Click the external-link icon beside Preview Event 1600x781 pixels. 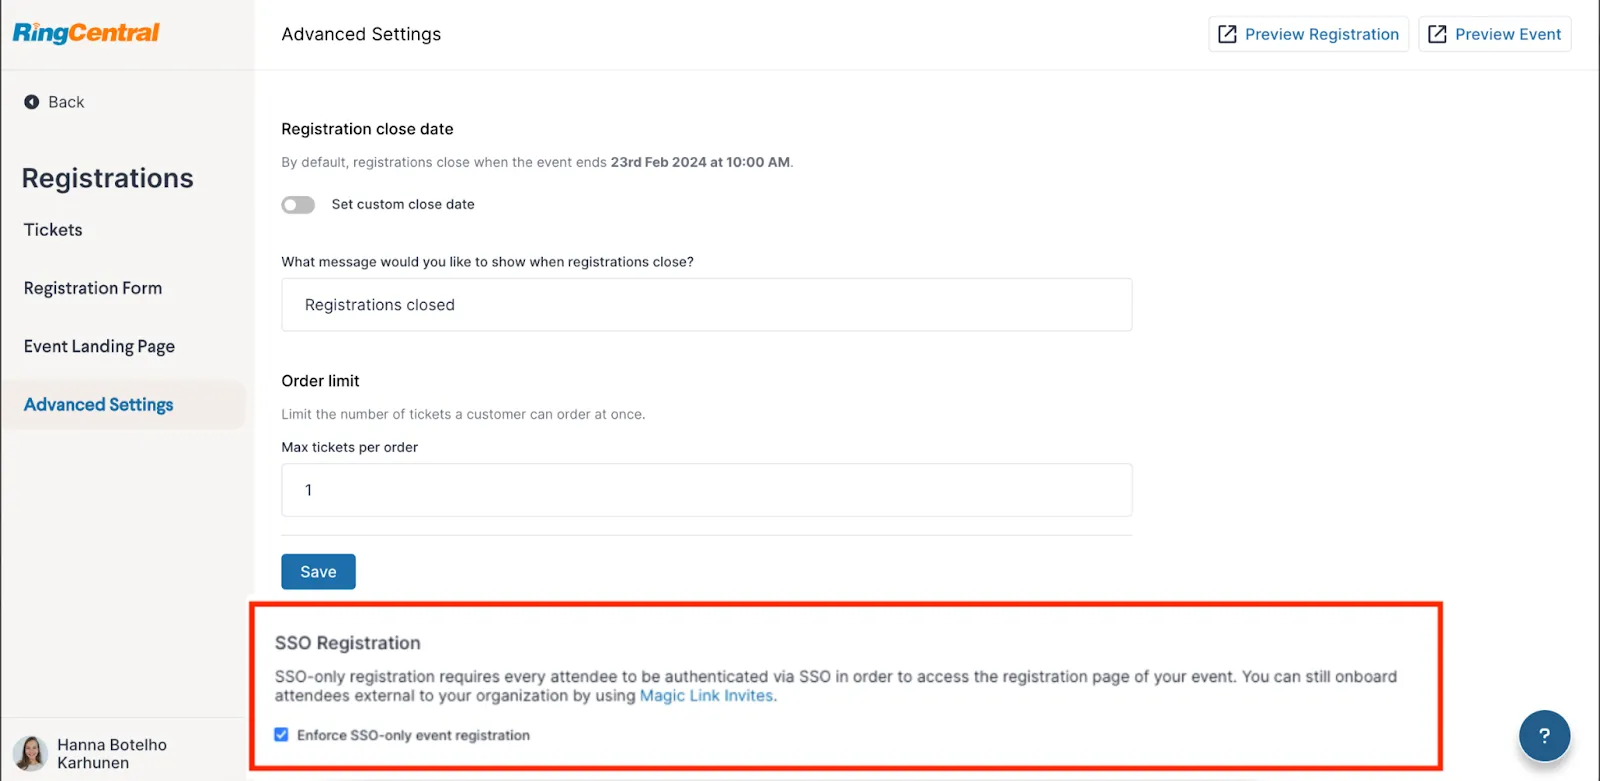tap(1437, 34)
